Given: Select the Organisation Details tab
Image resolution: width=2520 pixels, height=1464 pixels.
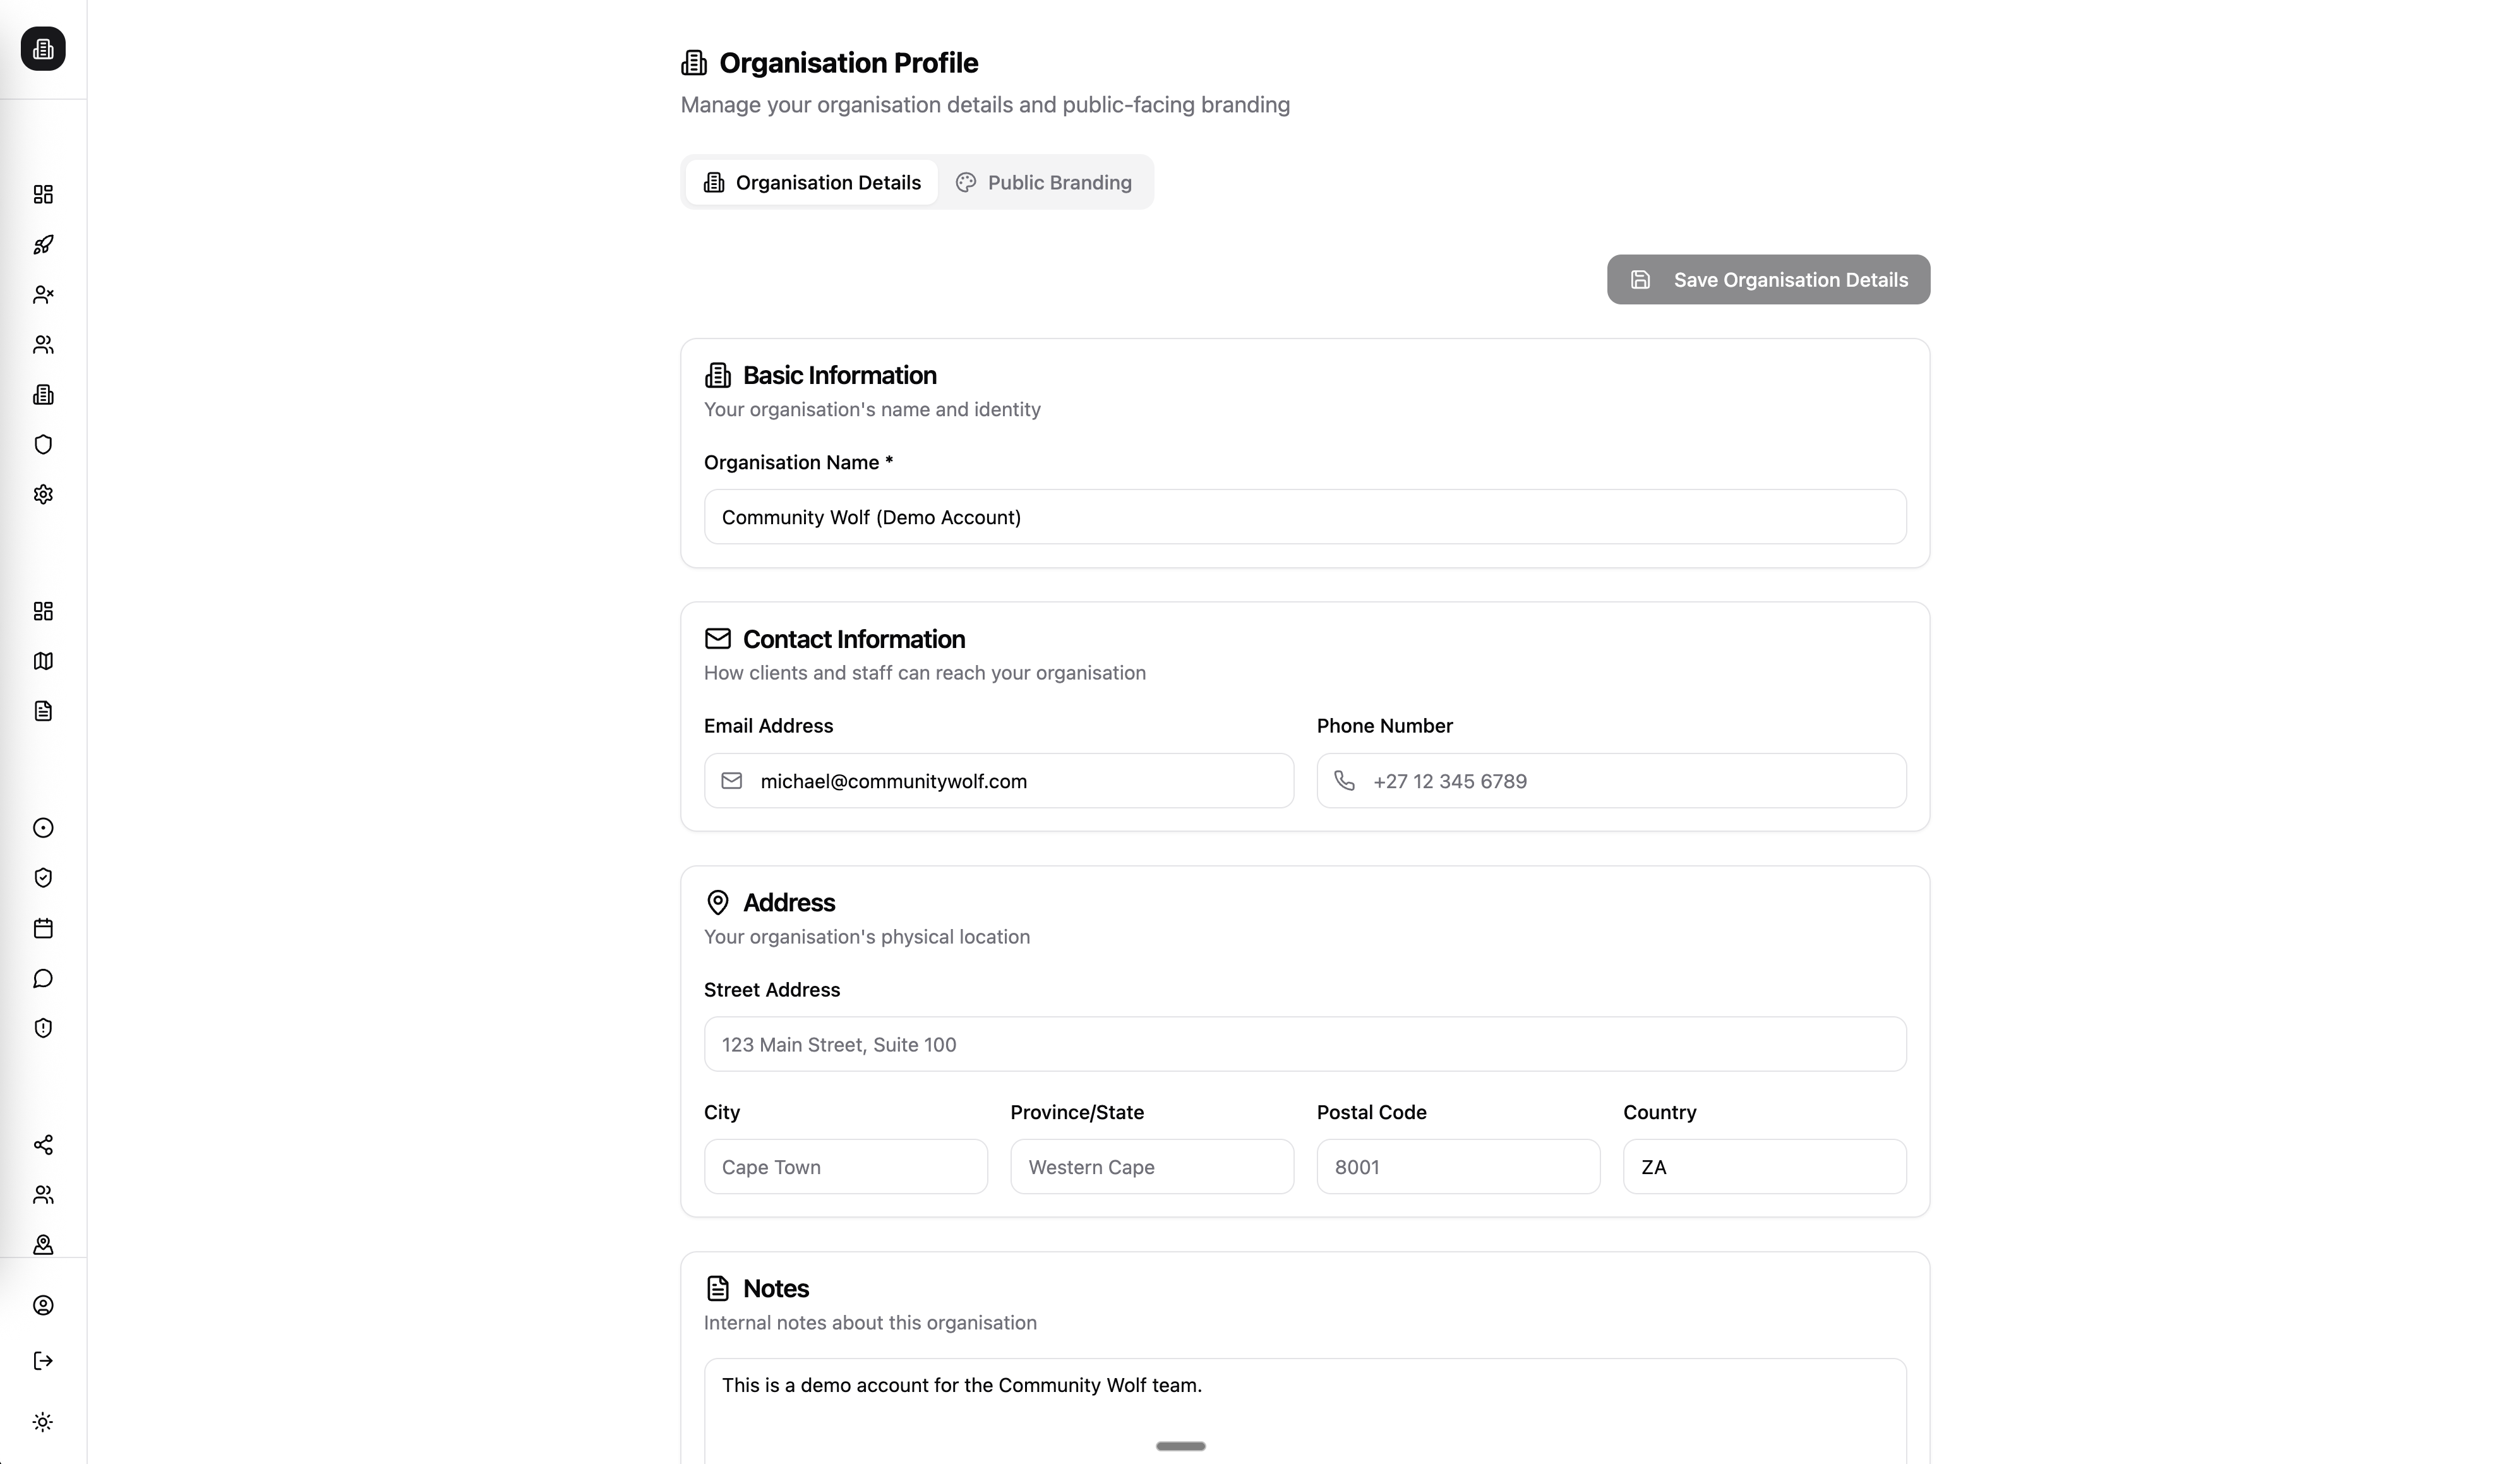Looking at the screenshot, I should pyautogui.click(x=812, y=182).
